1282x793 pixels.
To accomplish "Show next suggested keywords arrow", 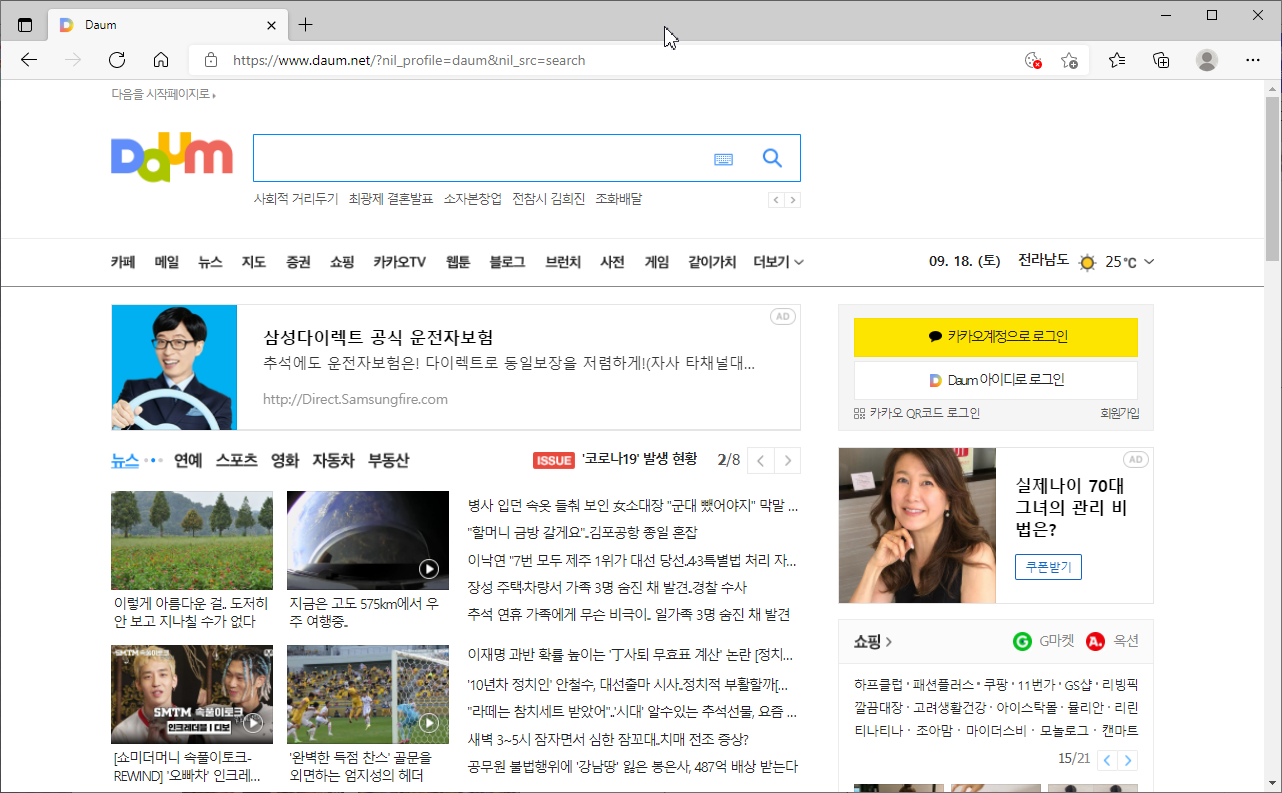I will [x=793, y=200].
